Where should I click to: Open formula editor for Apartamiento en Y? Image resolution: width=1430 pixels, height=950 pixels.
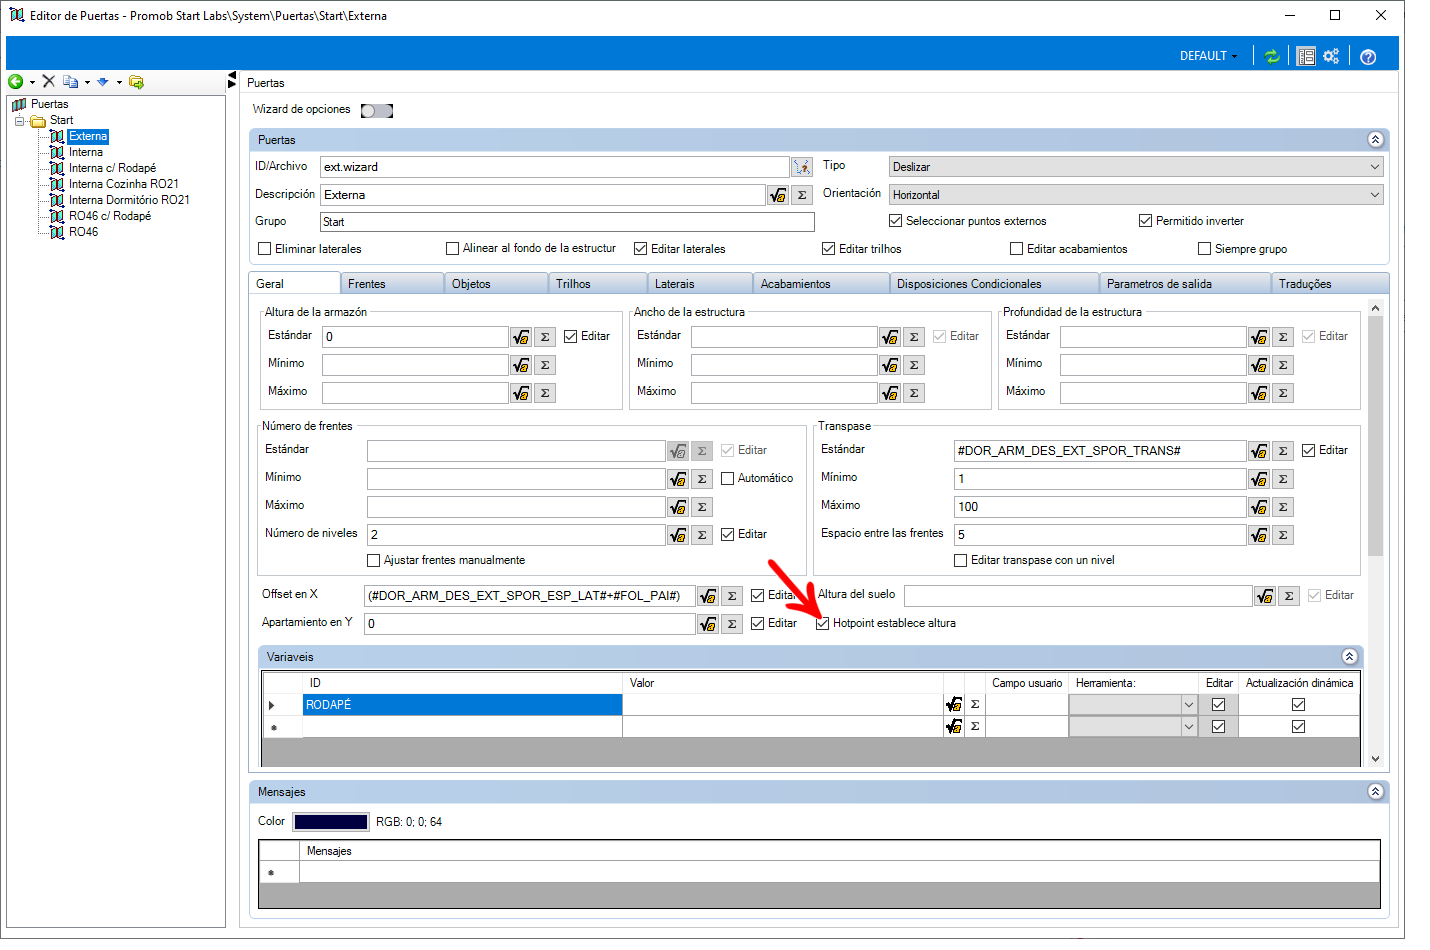pyautogui.click(x=708, y=624)
